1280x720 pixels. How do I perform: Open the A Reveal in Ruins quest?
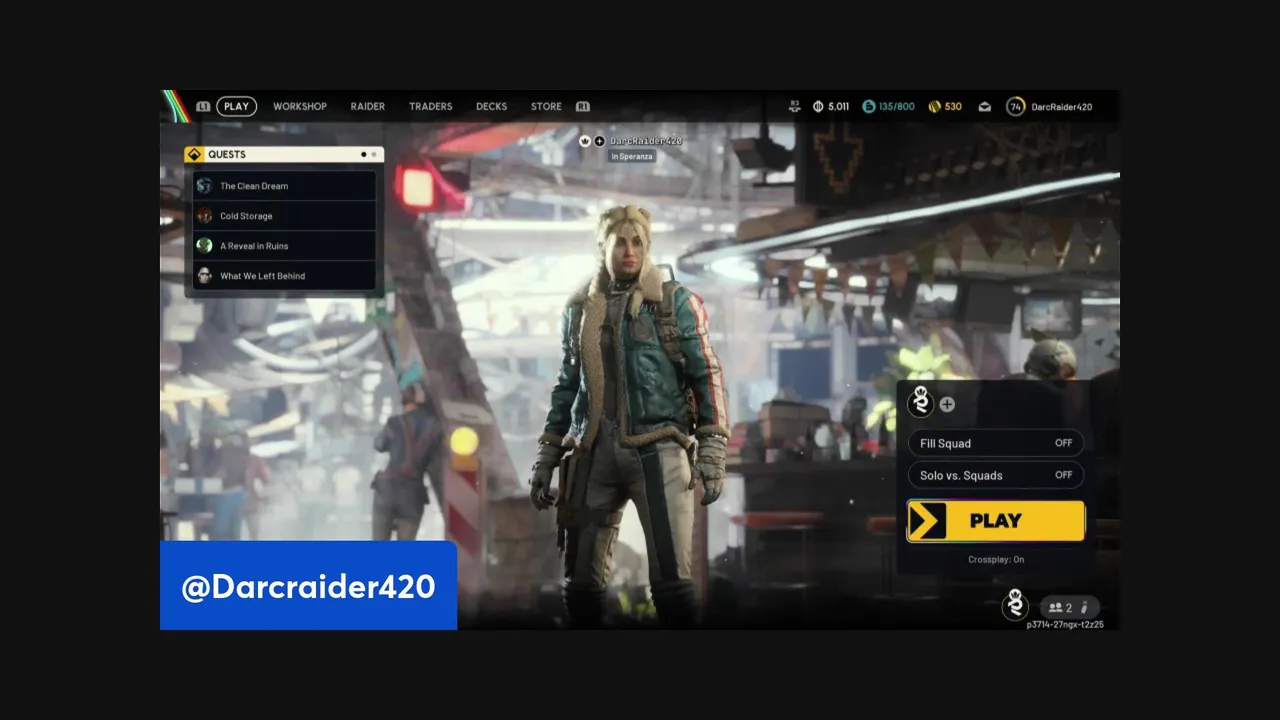[285, 246]
